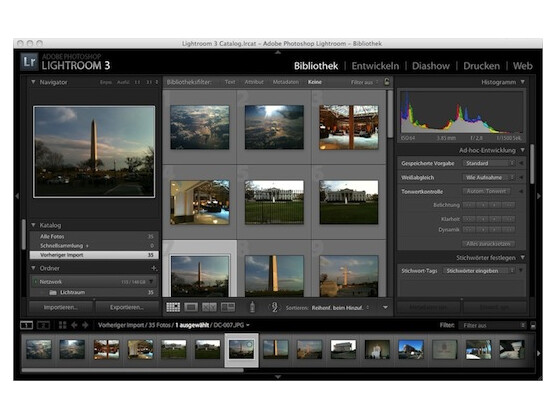The image size is (557, 418).
Task: Click the second window display button 2
Action: (x=43, y=325)
